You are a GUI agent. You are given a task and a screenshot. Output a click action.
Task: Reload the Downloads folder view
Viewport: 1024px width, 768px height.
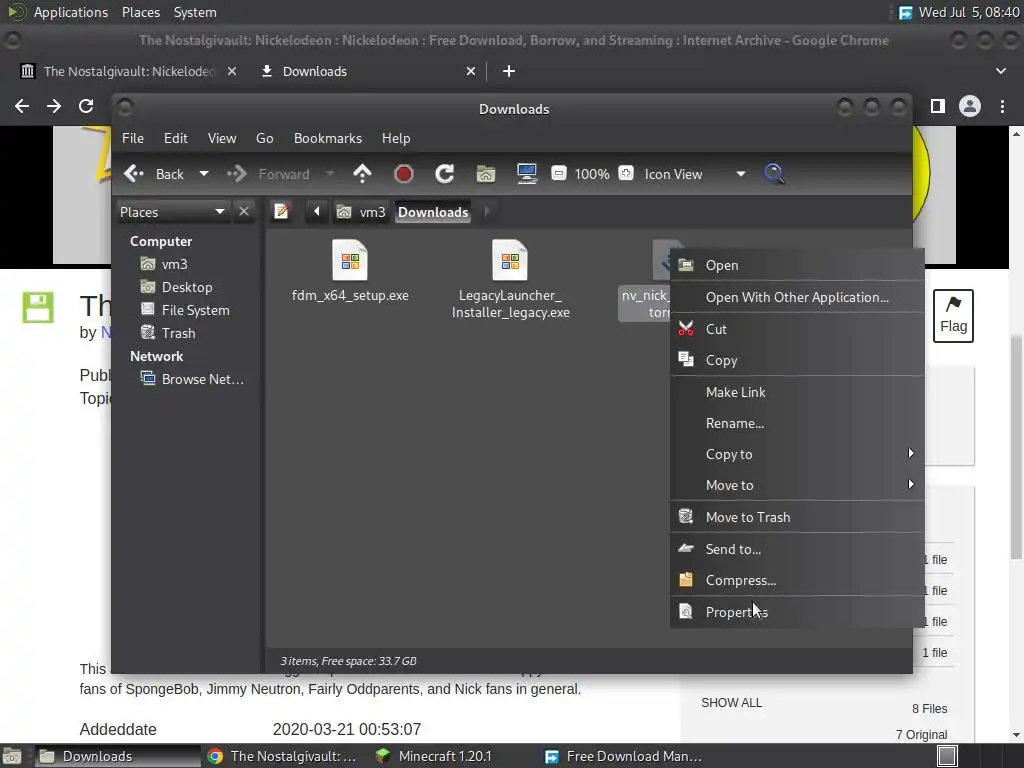(445, 174)
